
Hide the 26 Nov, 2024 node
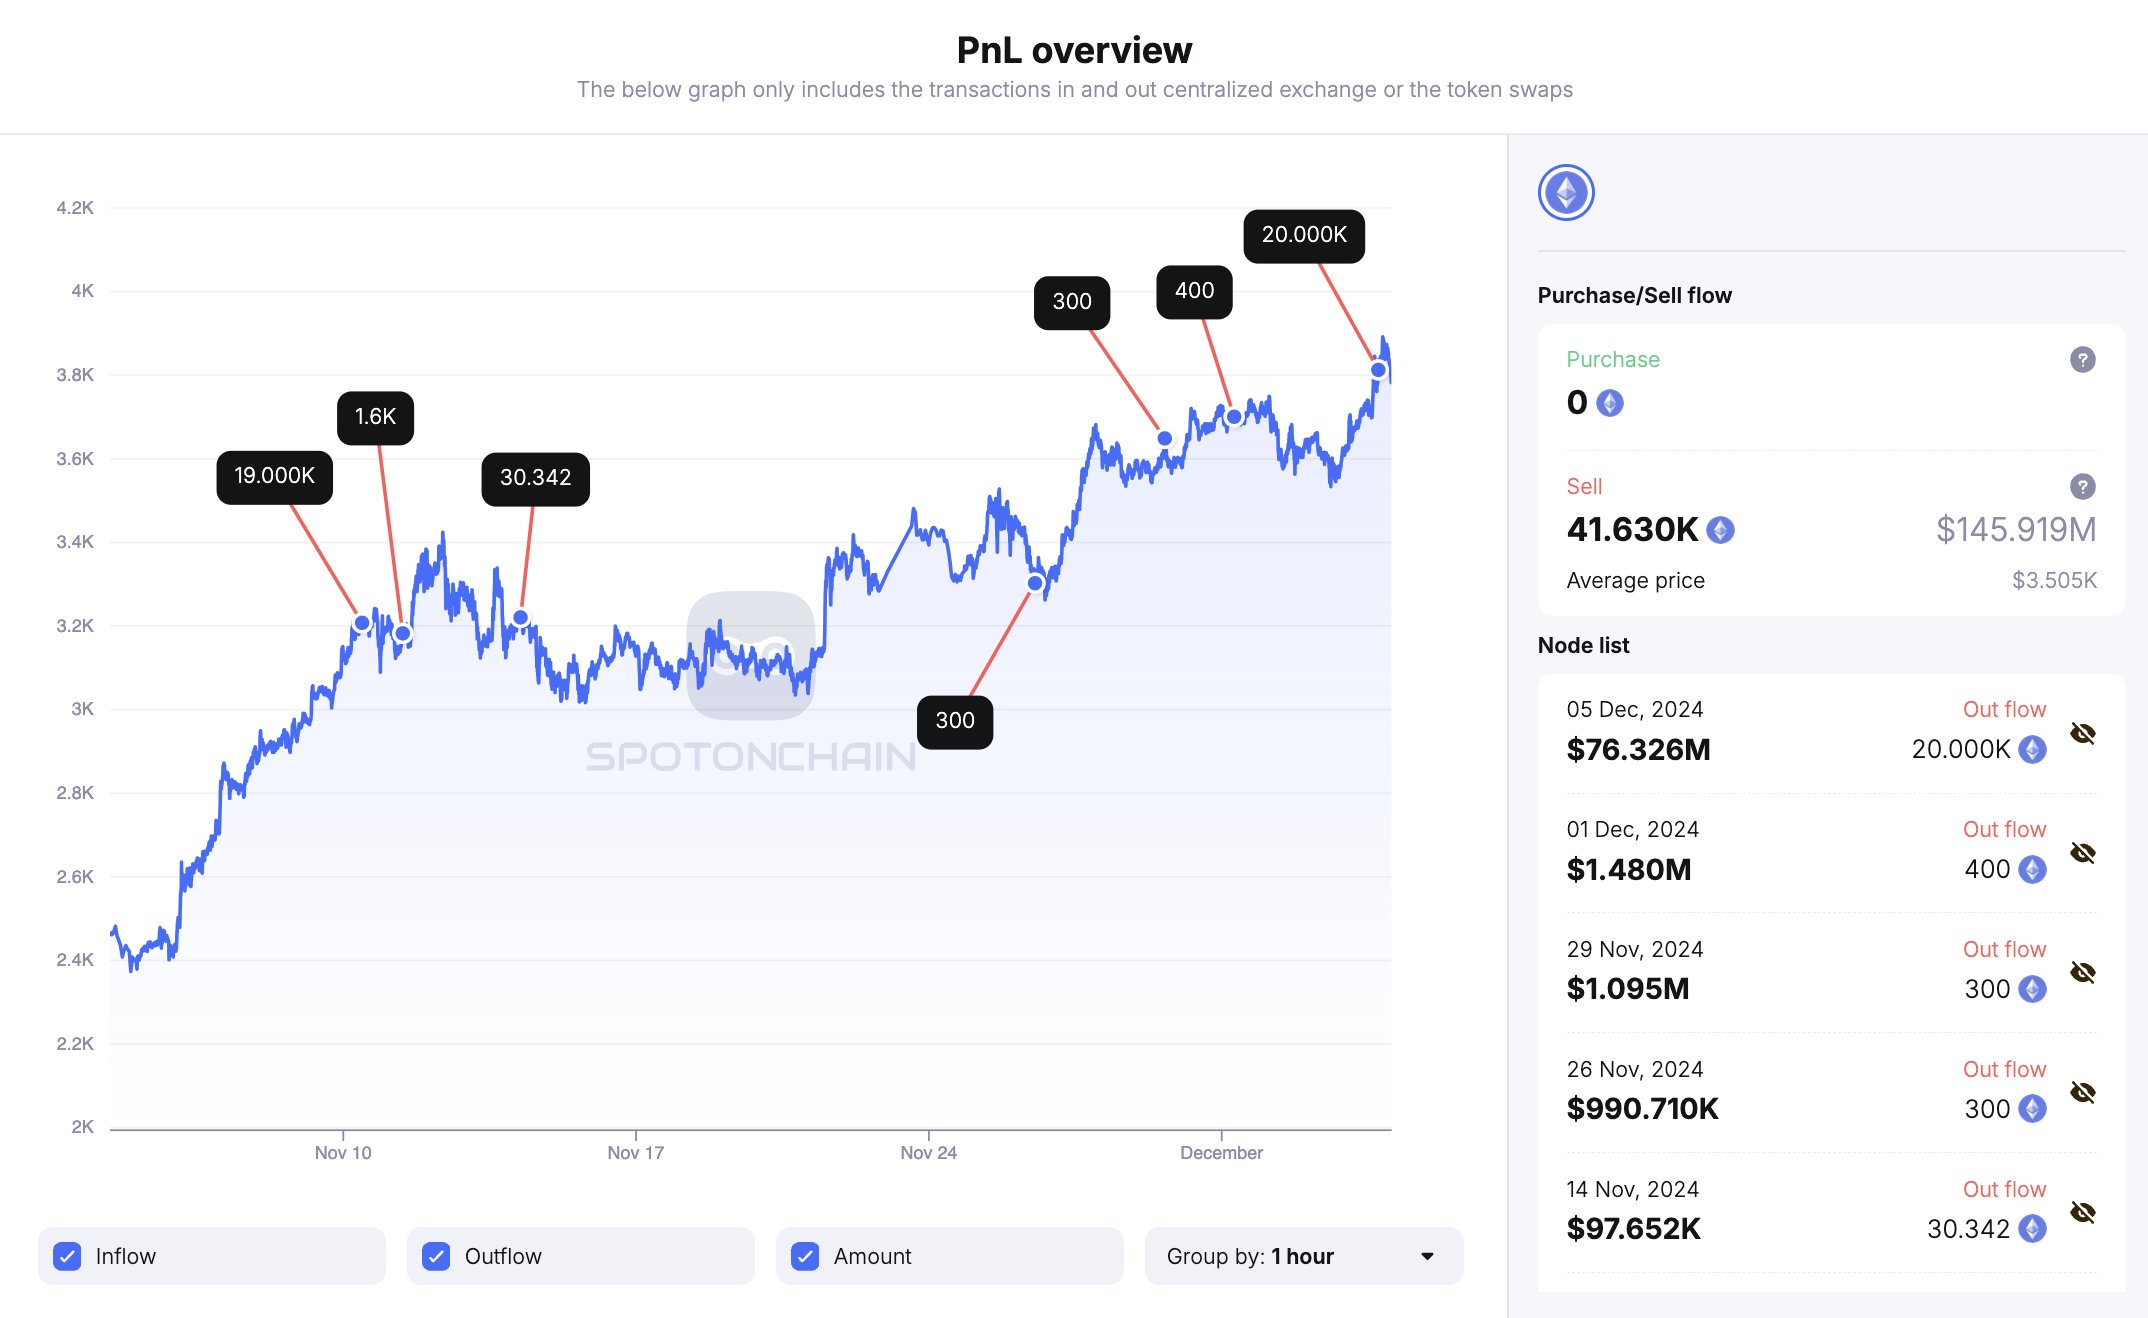[x=2082, y=1092]
